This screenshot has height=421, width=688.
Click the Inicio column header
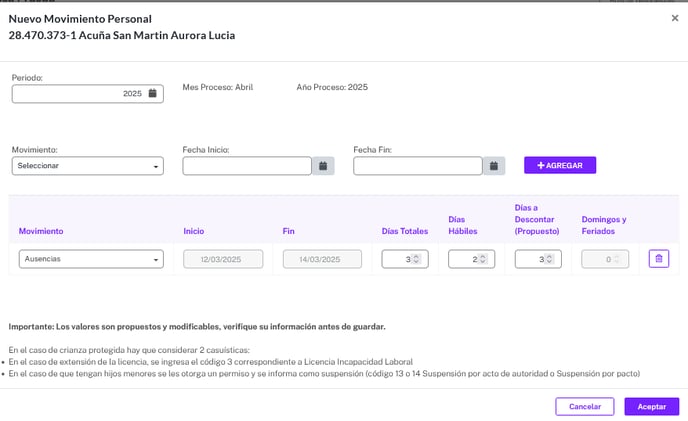coord(194,231)
